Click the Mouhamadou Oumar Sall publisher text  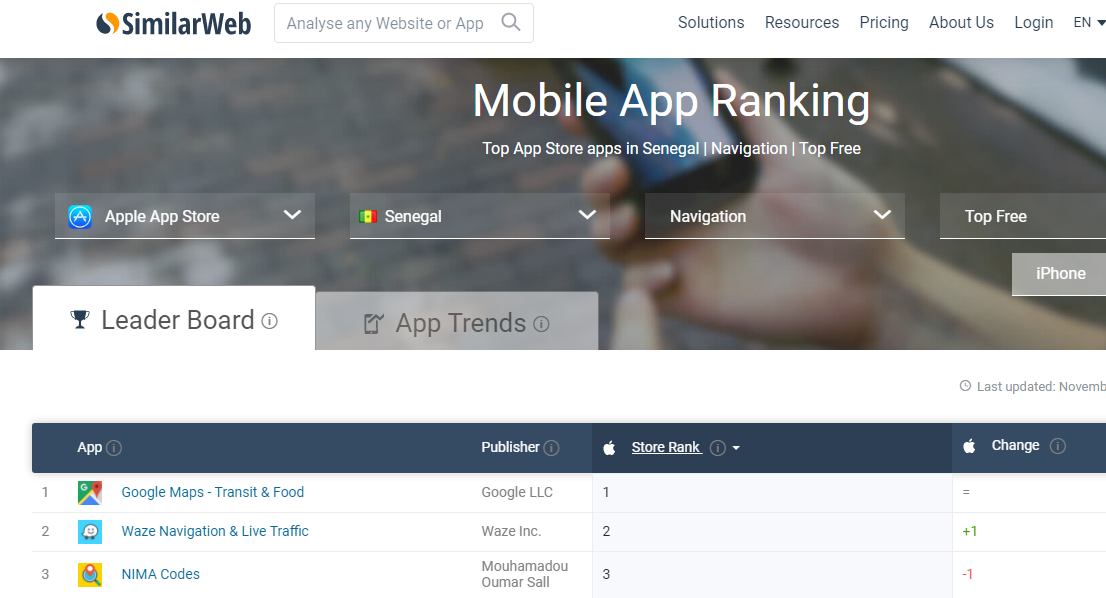[x=525, y=574]
